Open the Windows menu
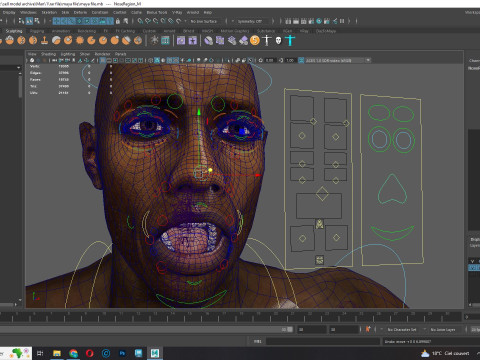480x360 pixels. pyautogui.click(x=28, y=12)
